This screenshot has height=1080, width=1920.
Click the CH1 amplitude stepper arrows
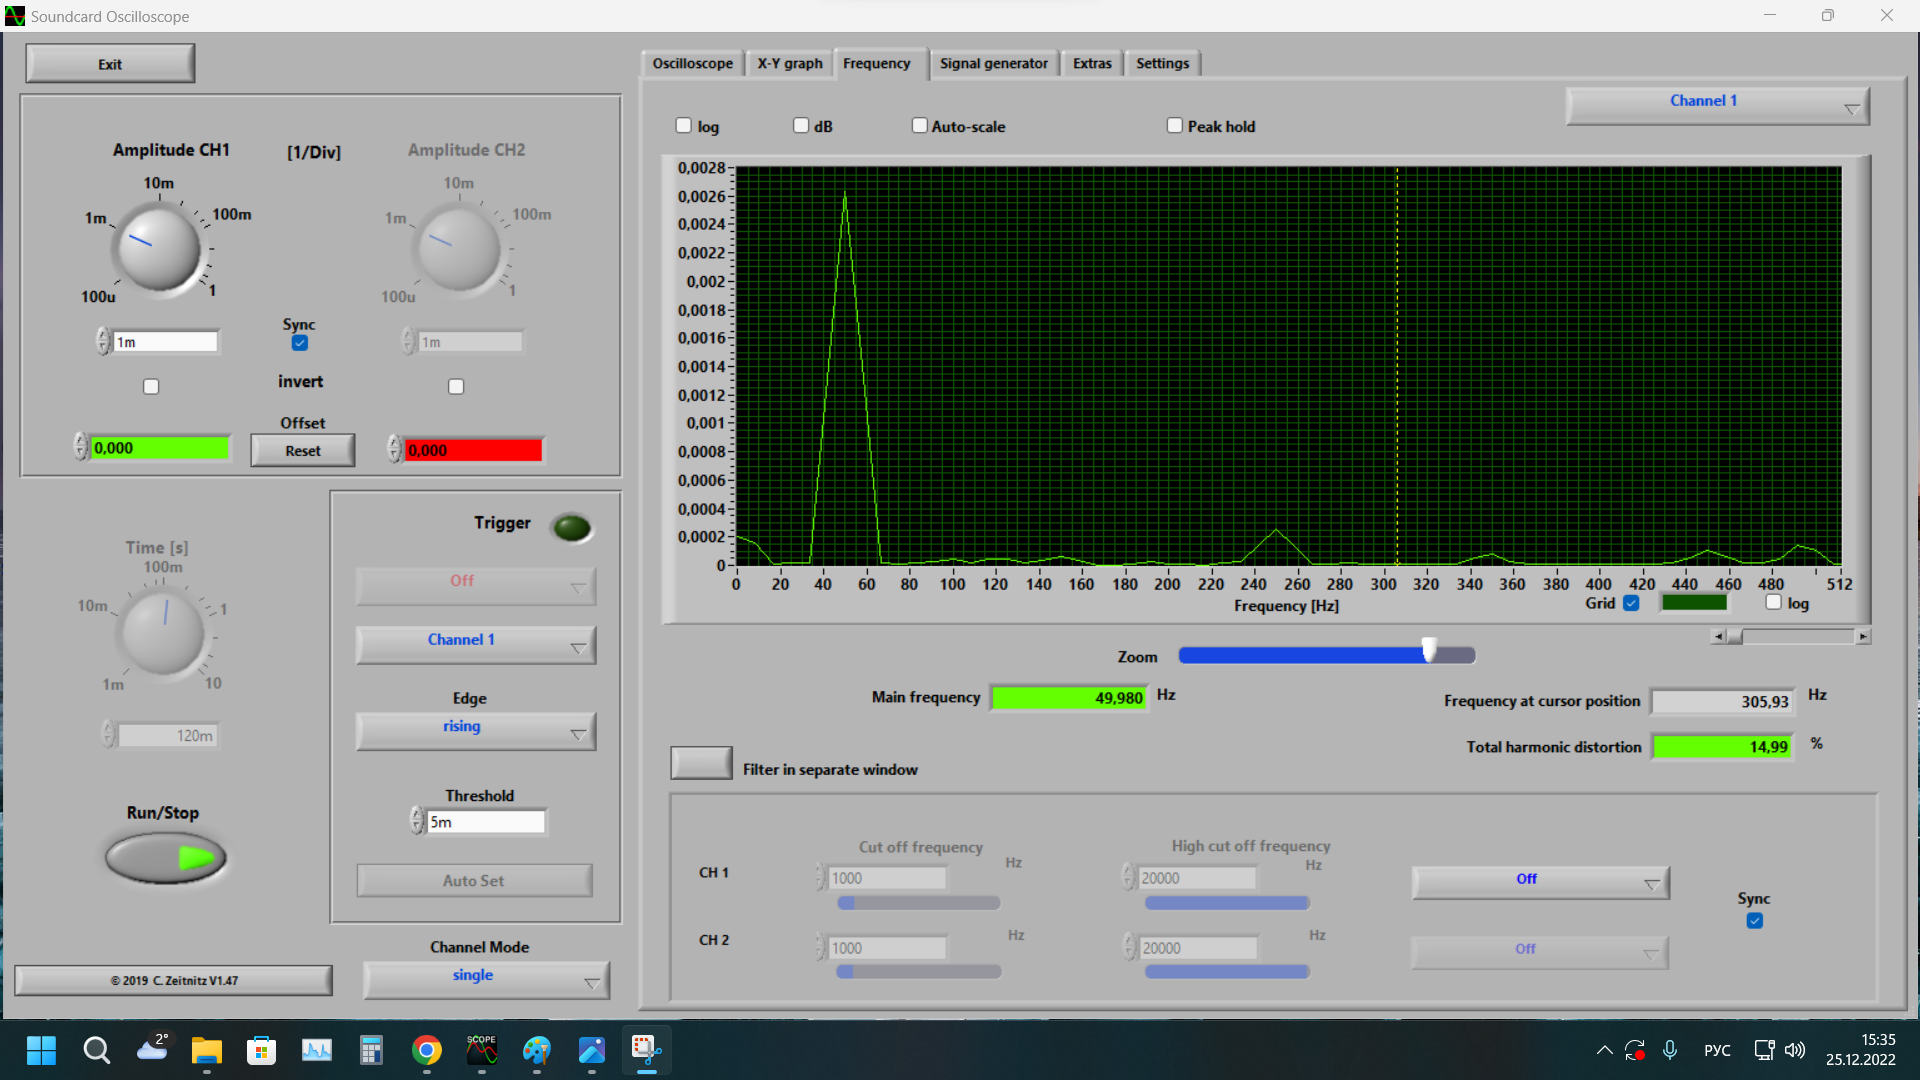[103, 341]
